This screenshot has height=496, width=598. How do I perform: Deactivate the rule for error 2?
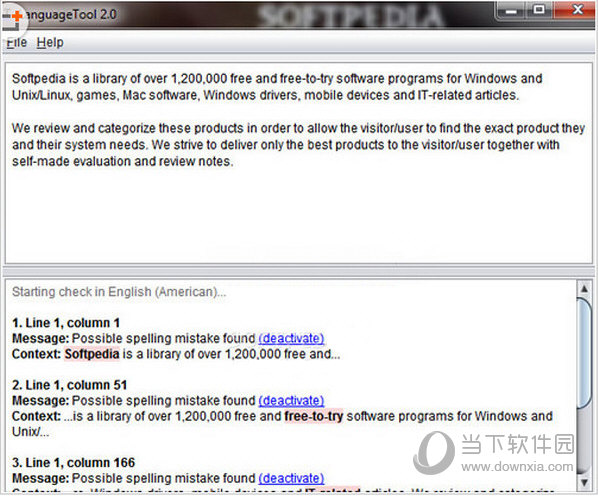tap(291, 401)
